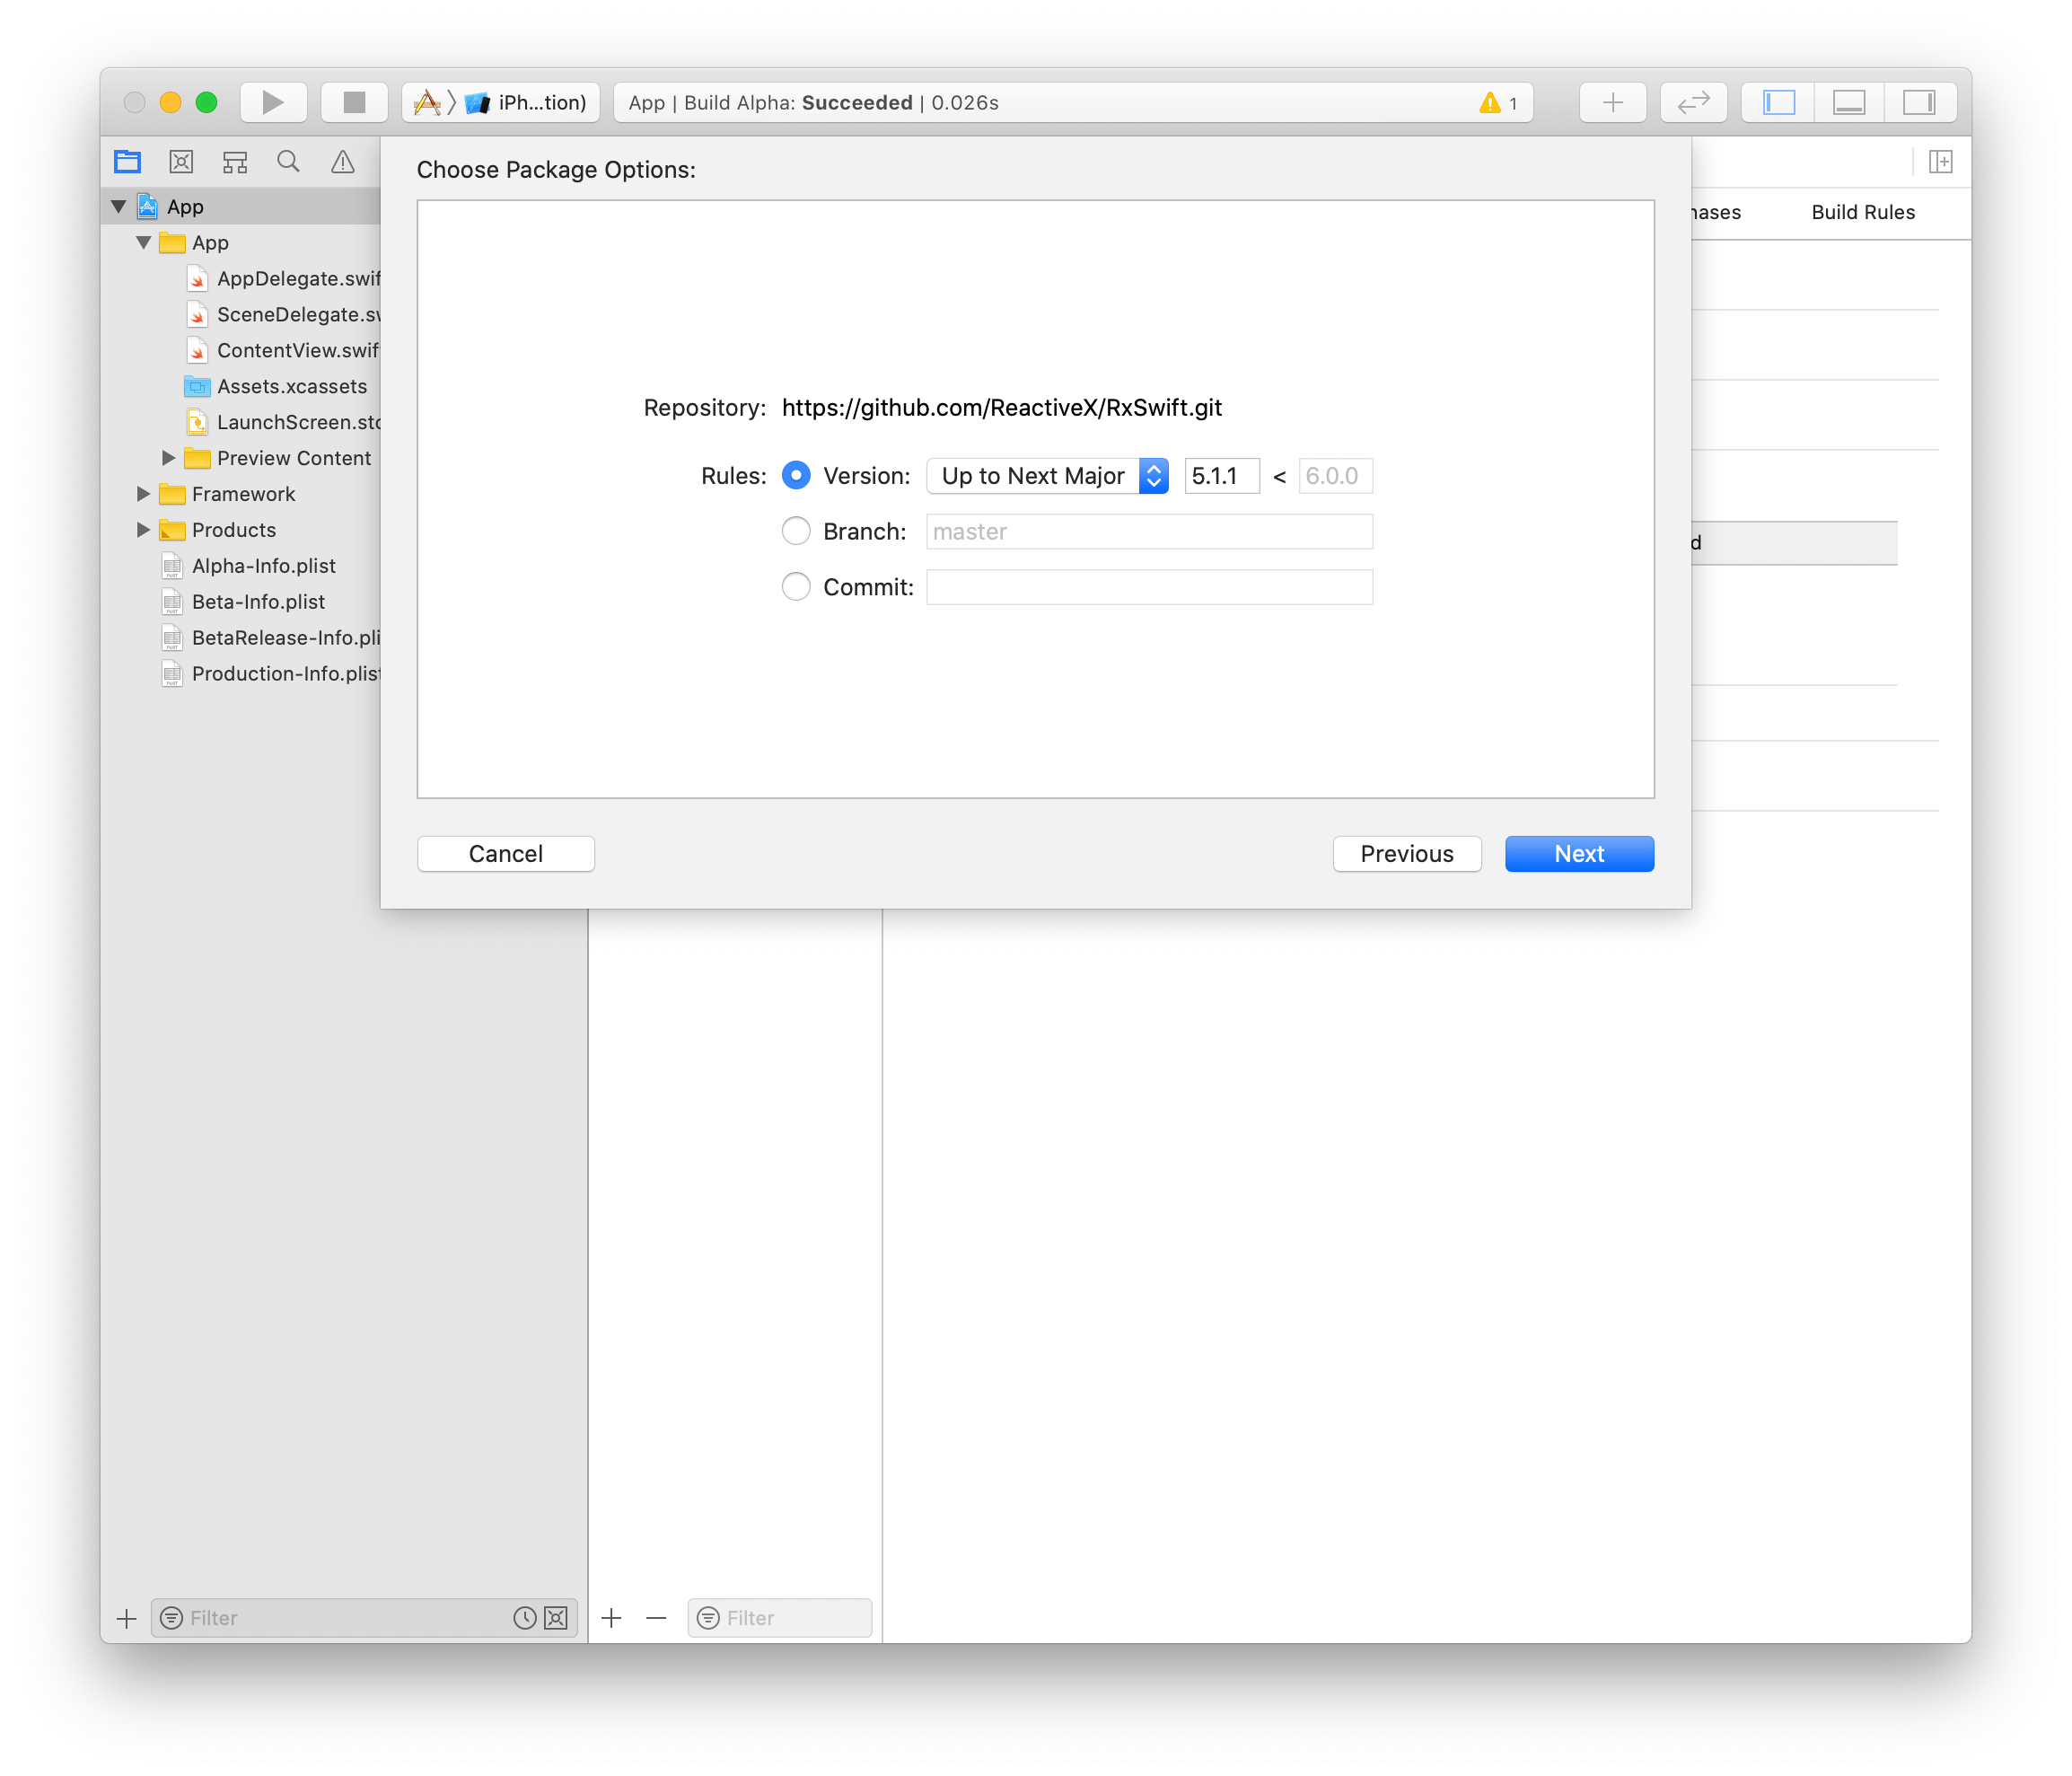Toggle the navigator panel visibility
Viewport: 2072px width, 1776px height.
coord(1778,102)
